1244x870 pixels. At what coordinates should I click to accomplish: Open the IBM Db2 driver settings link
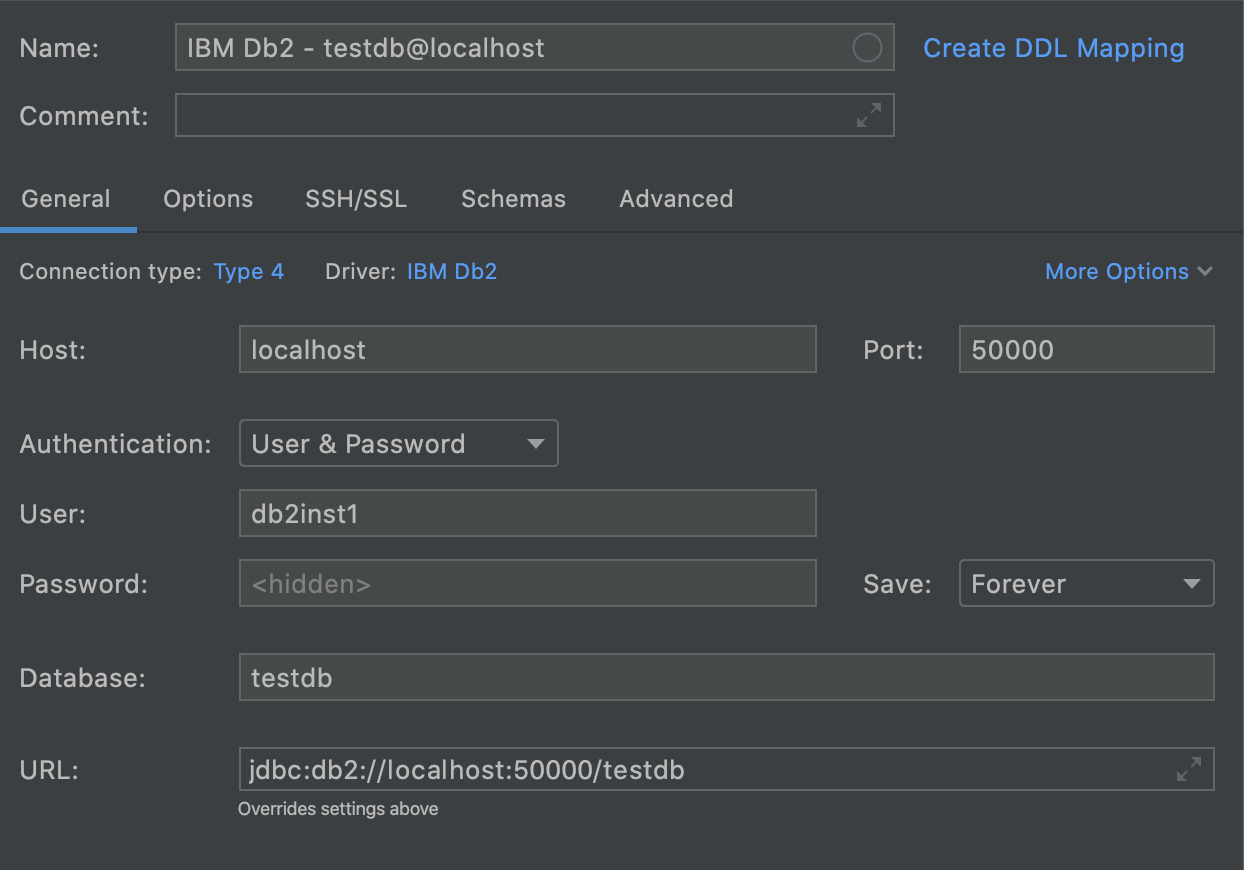pos(451,271)
